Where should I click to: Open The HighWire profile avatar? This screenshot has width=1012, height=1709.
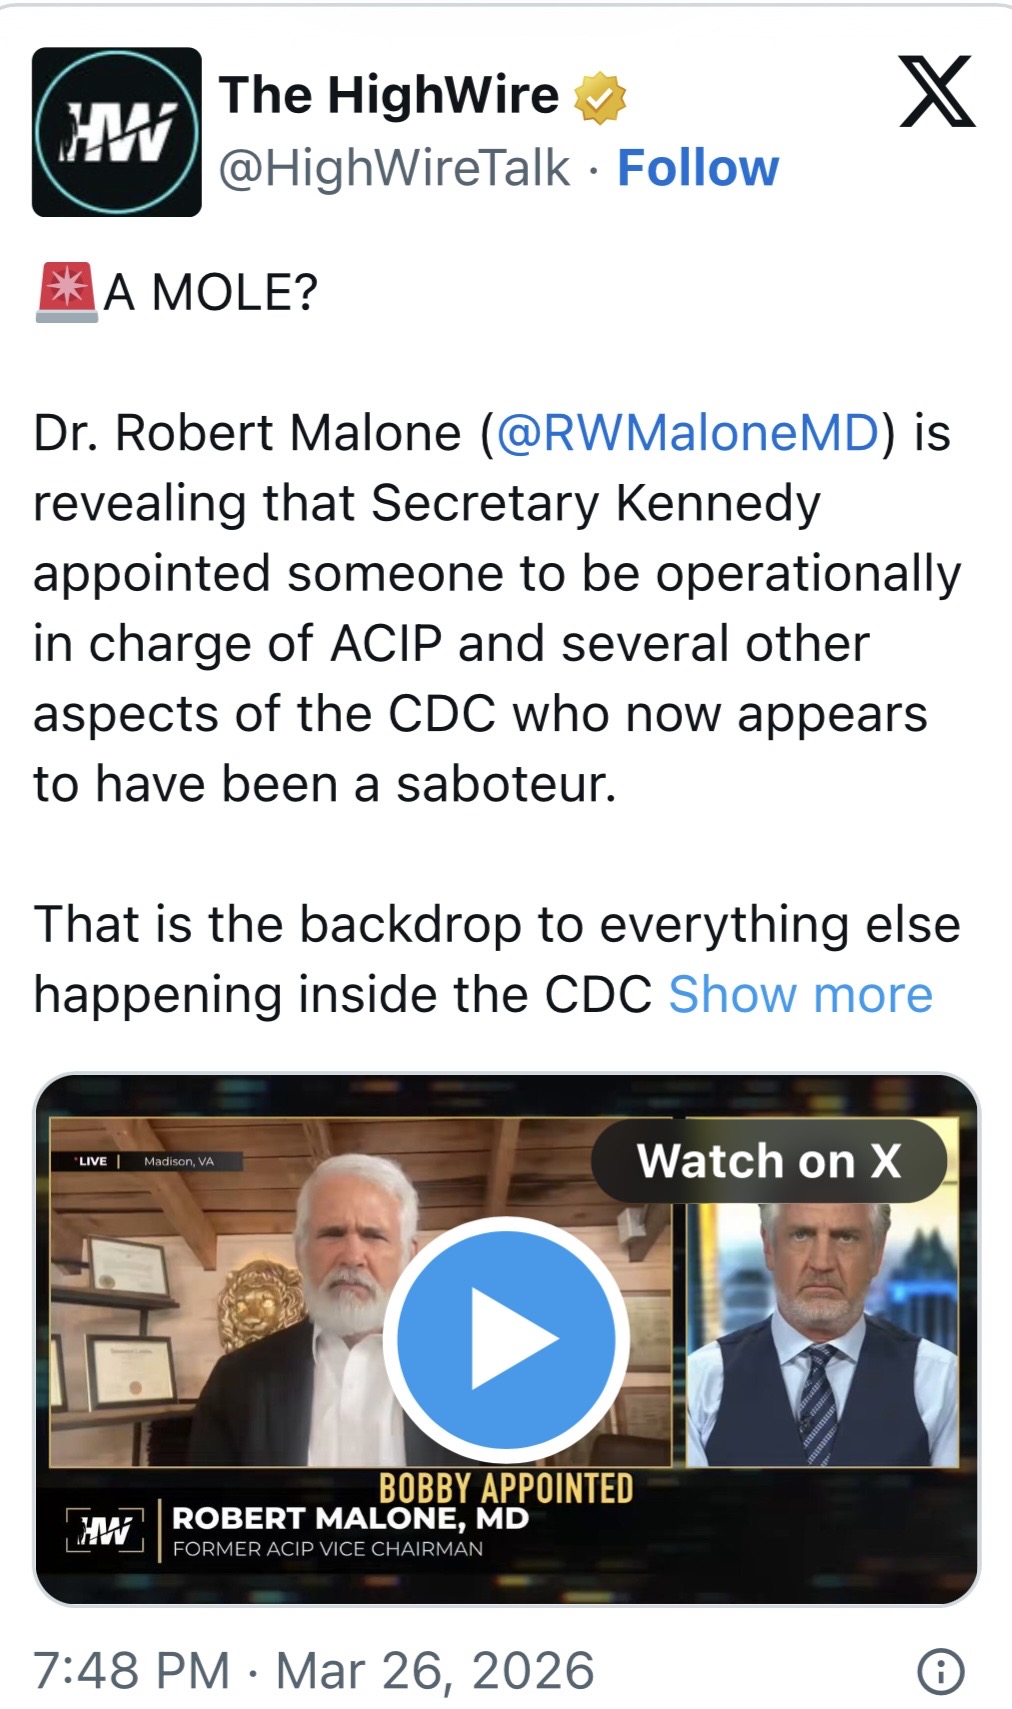(116, 132)
